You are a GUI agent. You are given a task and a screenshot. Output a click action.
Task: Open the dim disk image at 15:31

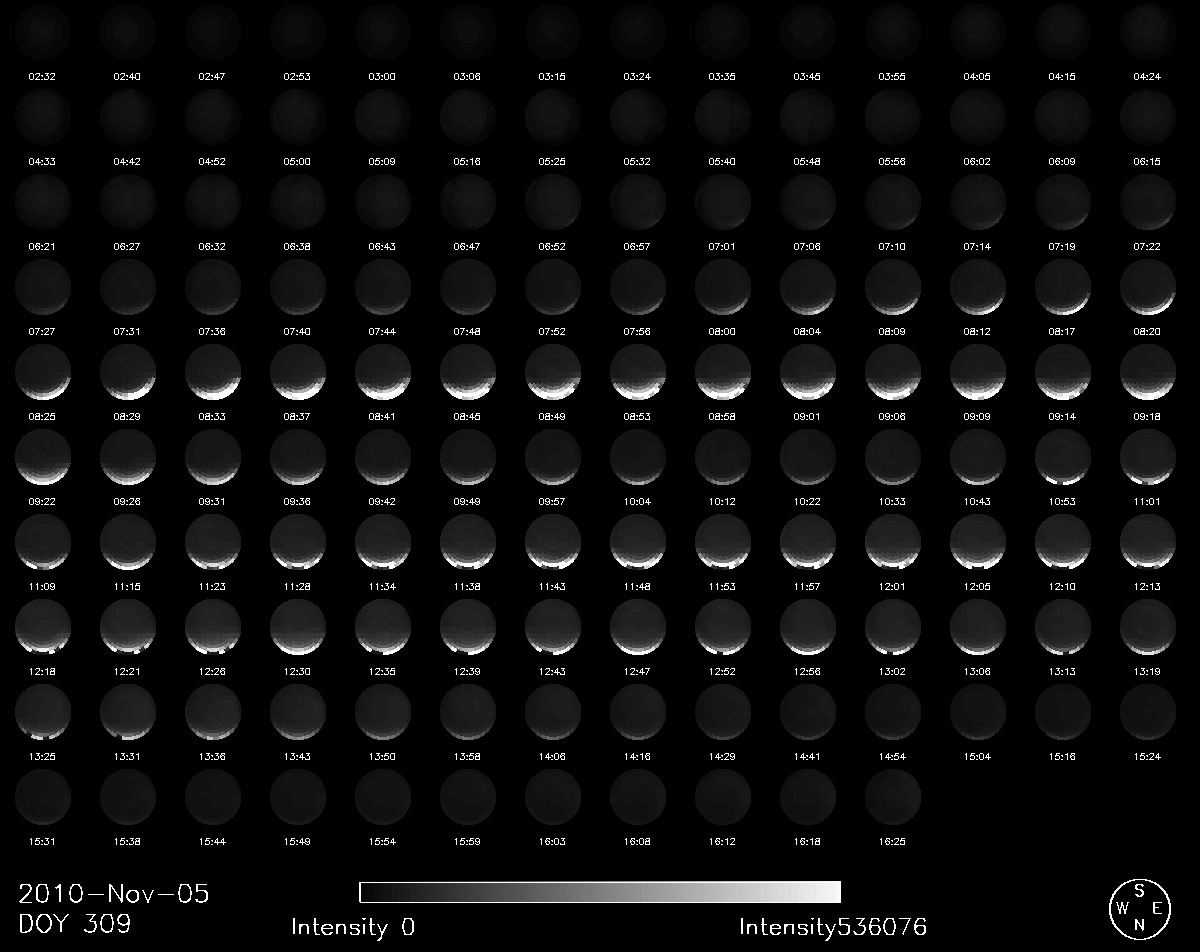[x=43, y=796]
